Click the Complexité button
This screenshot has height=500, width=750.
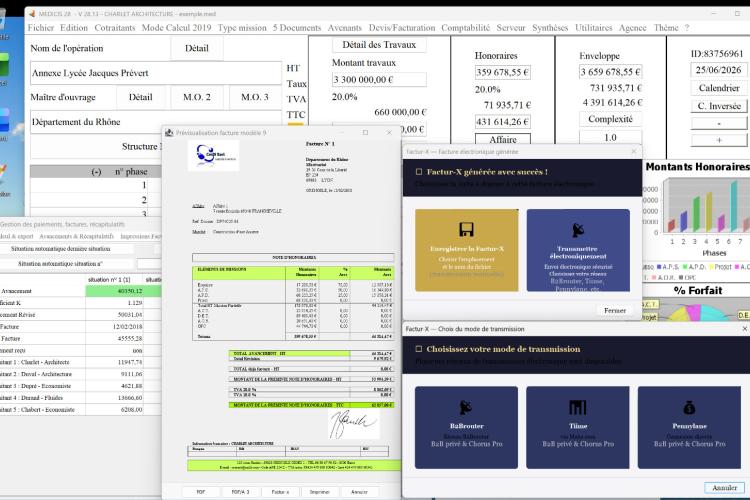[610, 119]
